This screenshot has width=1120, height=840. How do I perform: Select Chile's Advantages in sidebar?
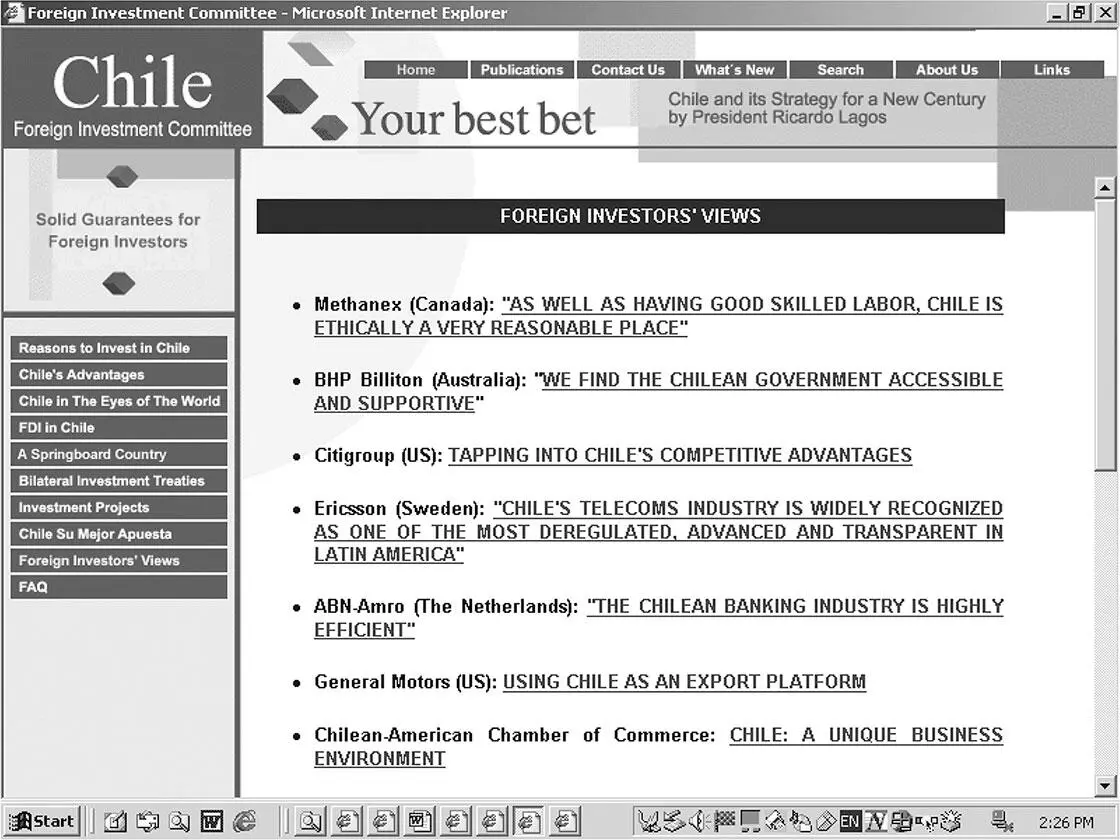click(119, 374)
